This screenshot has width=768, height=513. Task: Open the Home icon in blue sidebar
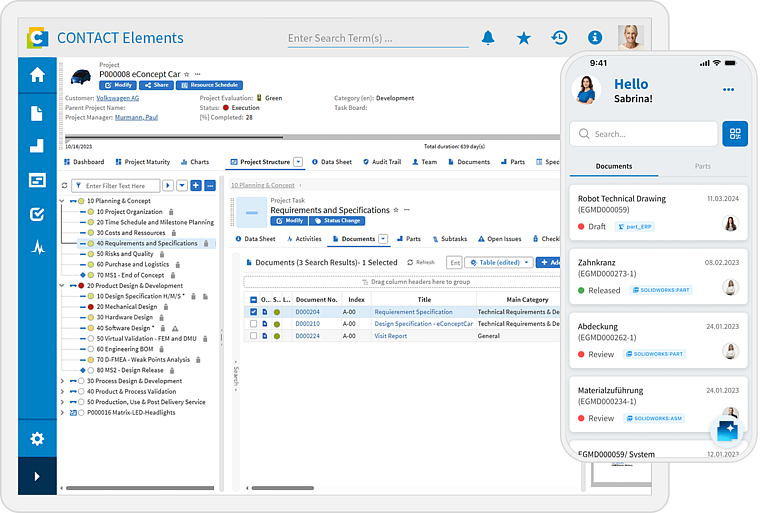37,75
